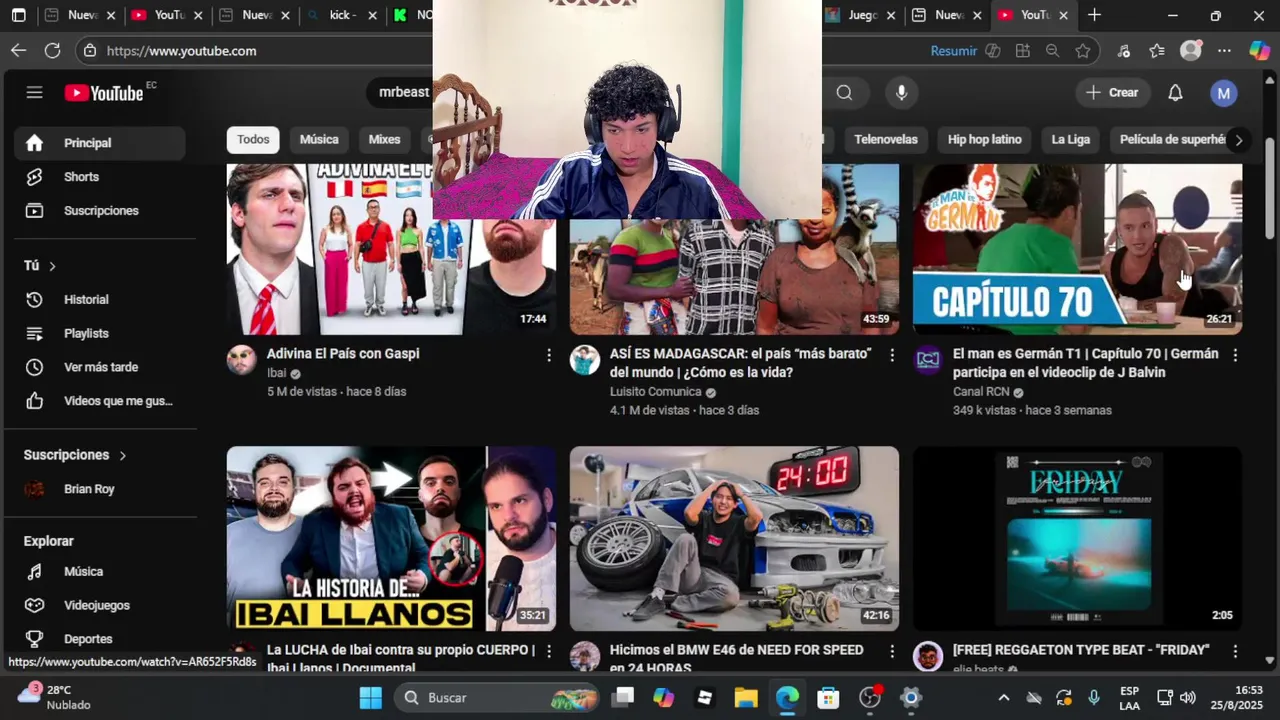Open Ver más tarde in sidebar
Viewport: 1280px width, 720px height.
[x=100, y=367]
